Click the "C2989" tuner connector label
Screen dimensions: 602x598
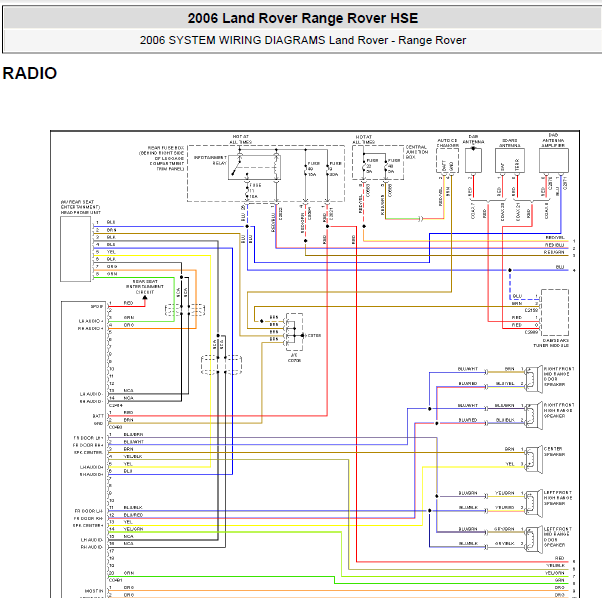pyautogui.click(x=531, y=332)
